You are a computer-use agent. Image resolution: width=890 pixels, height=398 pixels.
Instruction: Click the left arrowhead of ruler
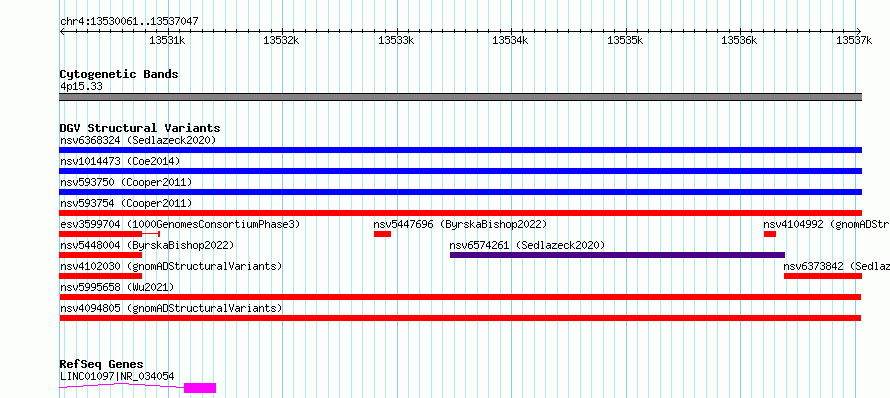[x=62, y=31]
